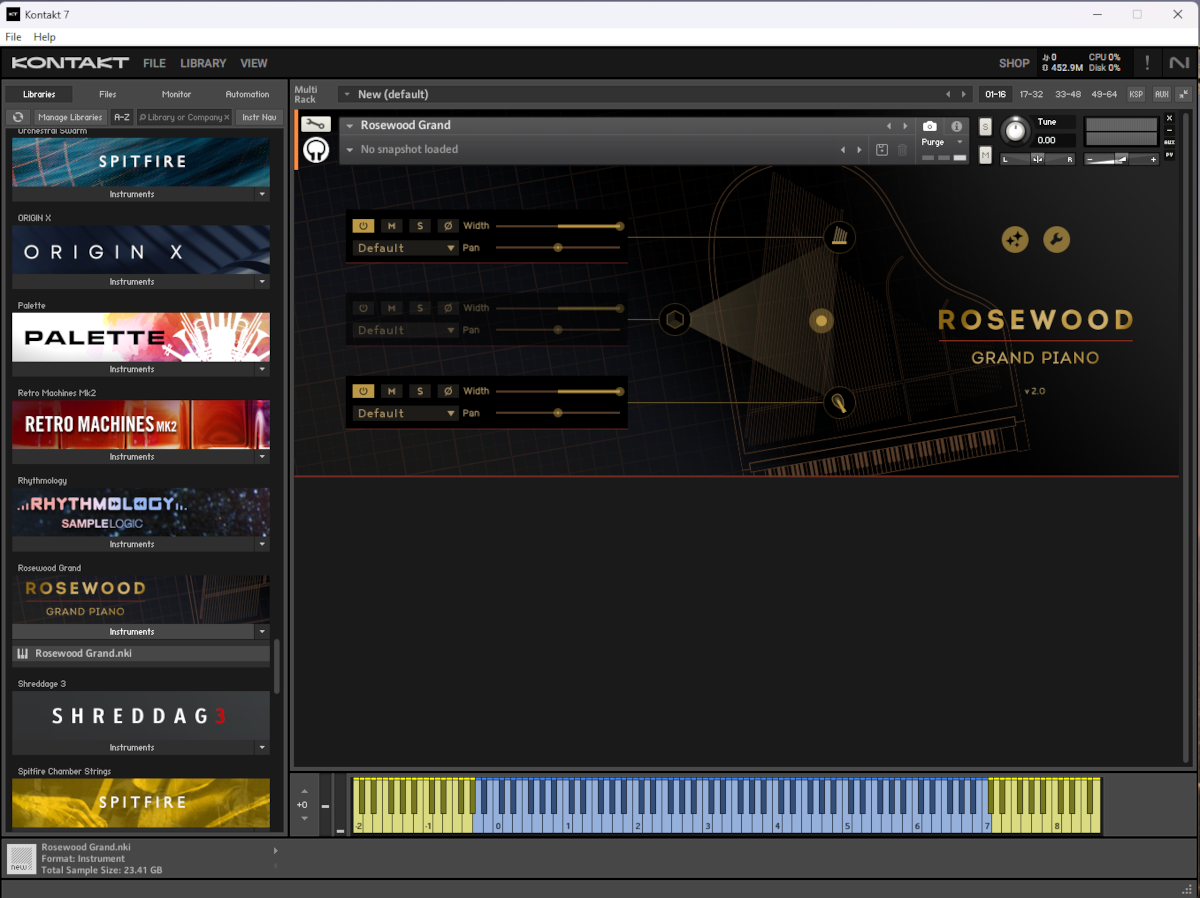Open the instrument info icon
The width and height of the screenshot is (1200, 898).
(956, 126)
